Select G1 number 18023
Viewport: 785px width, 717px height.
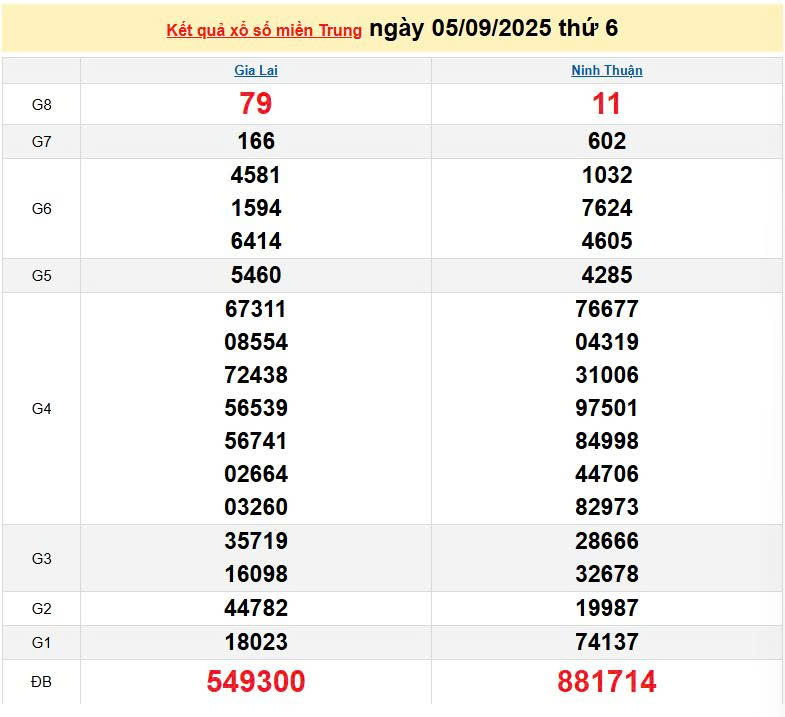[256, 642]
